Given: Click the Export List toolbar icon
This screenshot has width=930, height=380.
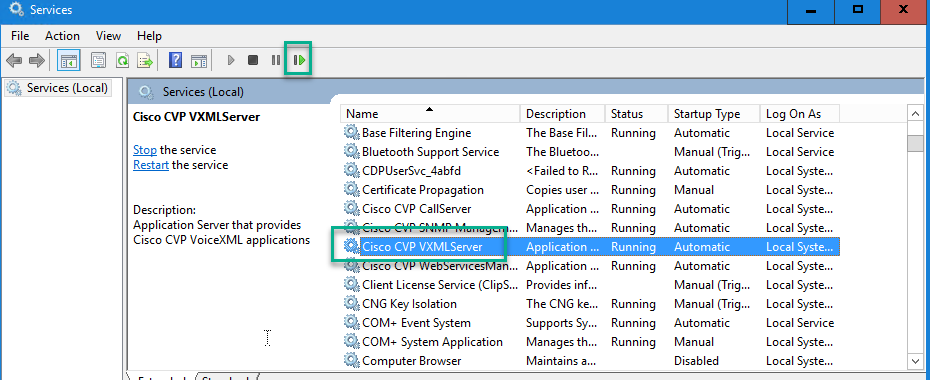Looking at the screenshot, I should tap(145, 60).
